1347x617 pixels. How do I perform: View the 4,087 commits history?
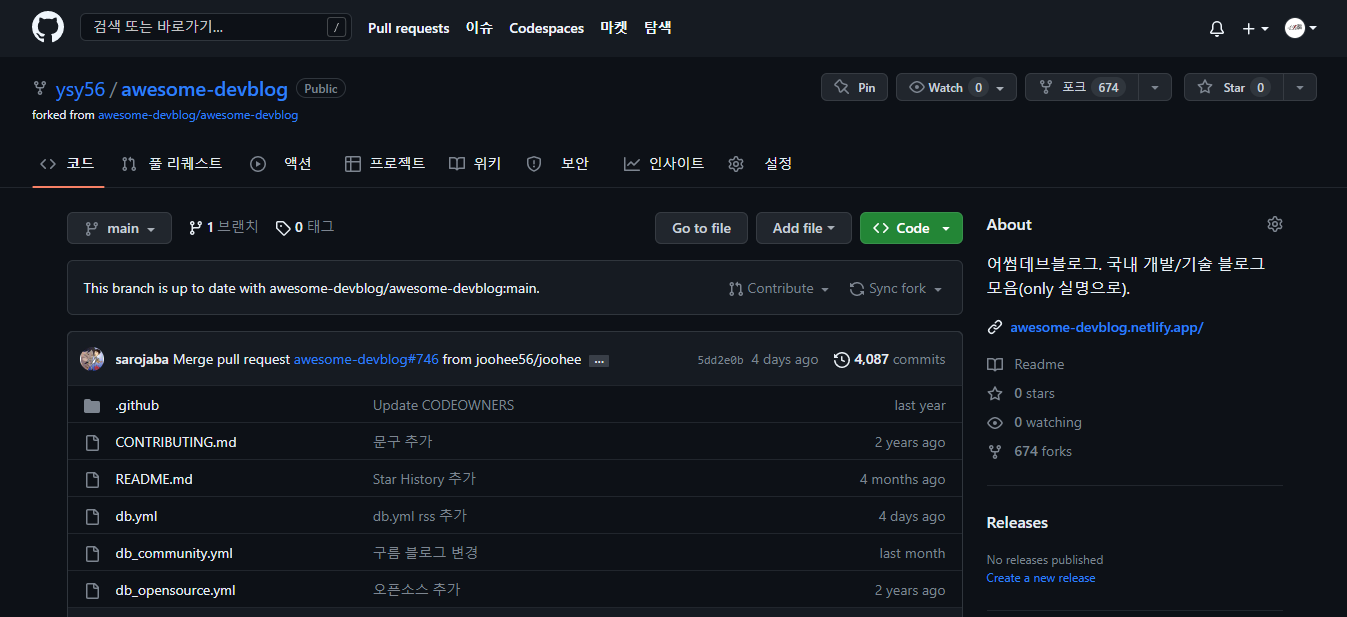pyautogui.click(x=889, y=359)
